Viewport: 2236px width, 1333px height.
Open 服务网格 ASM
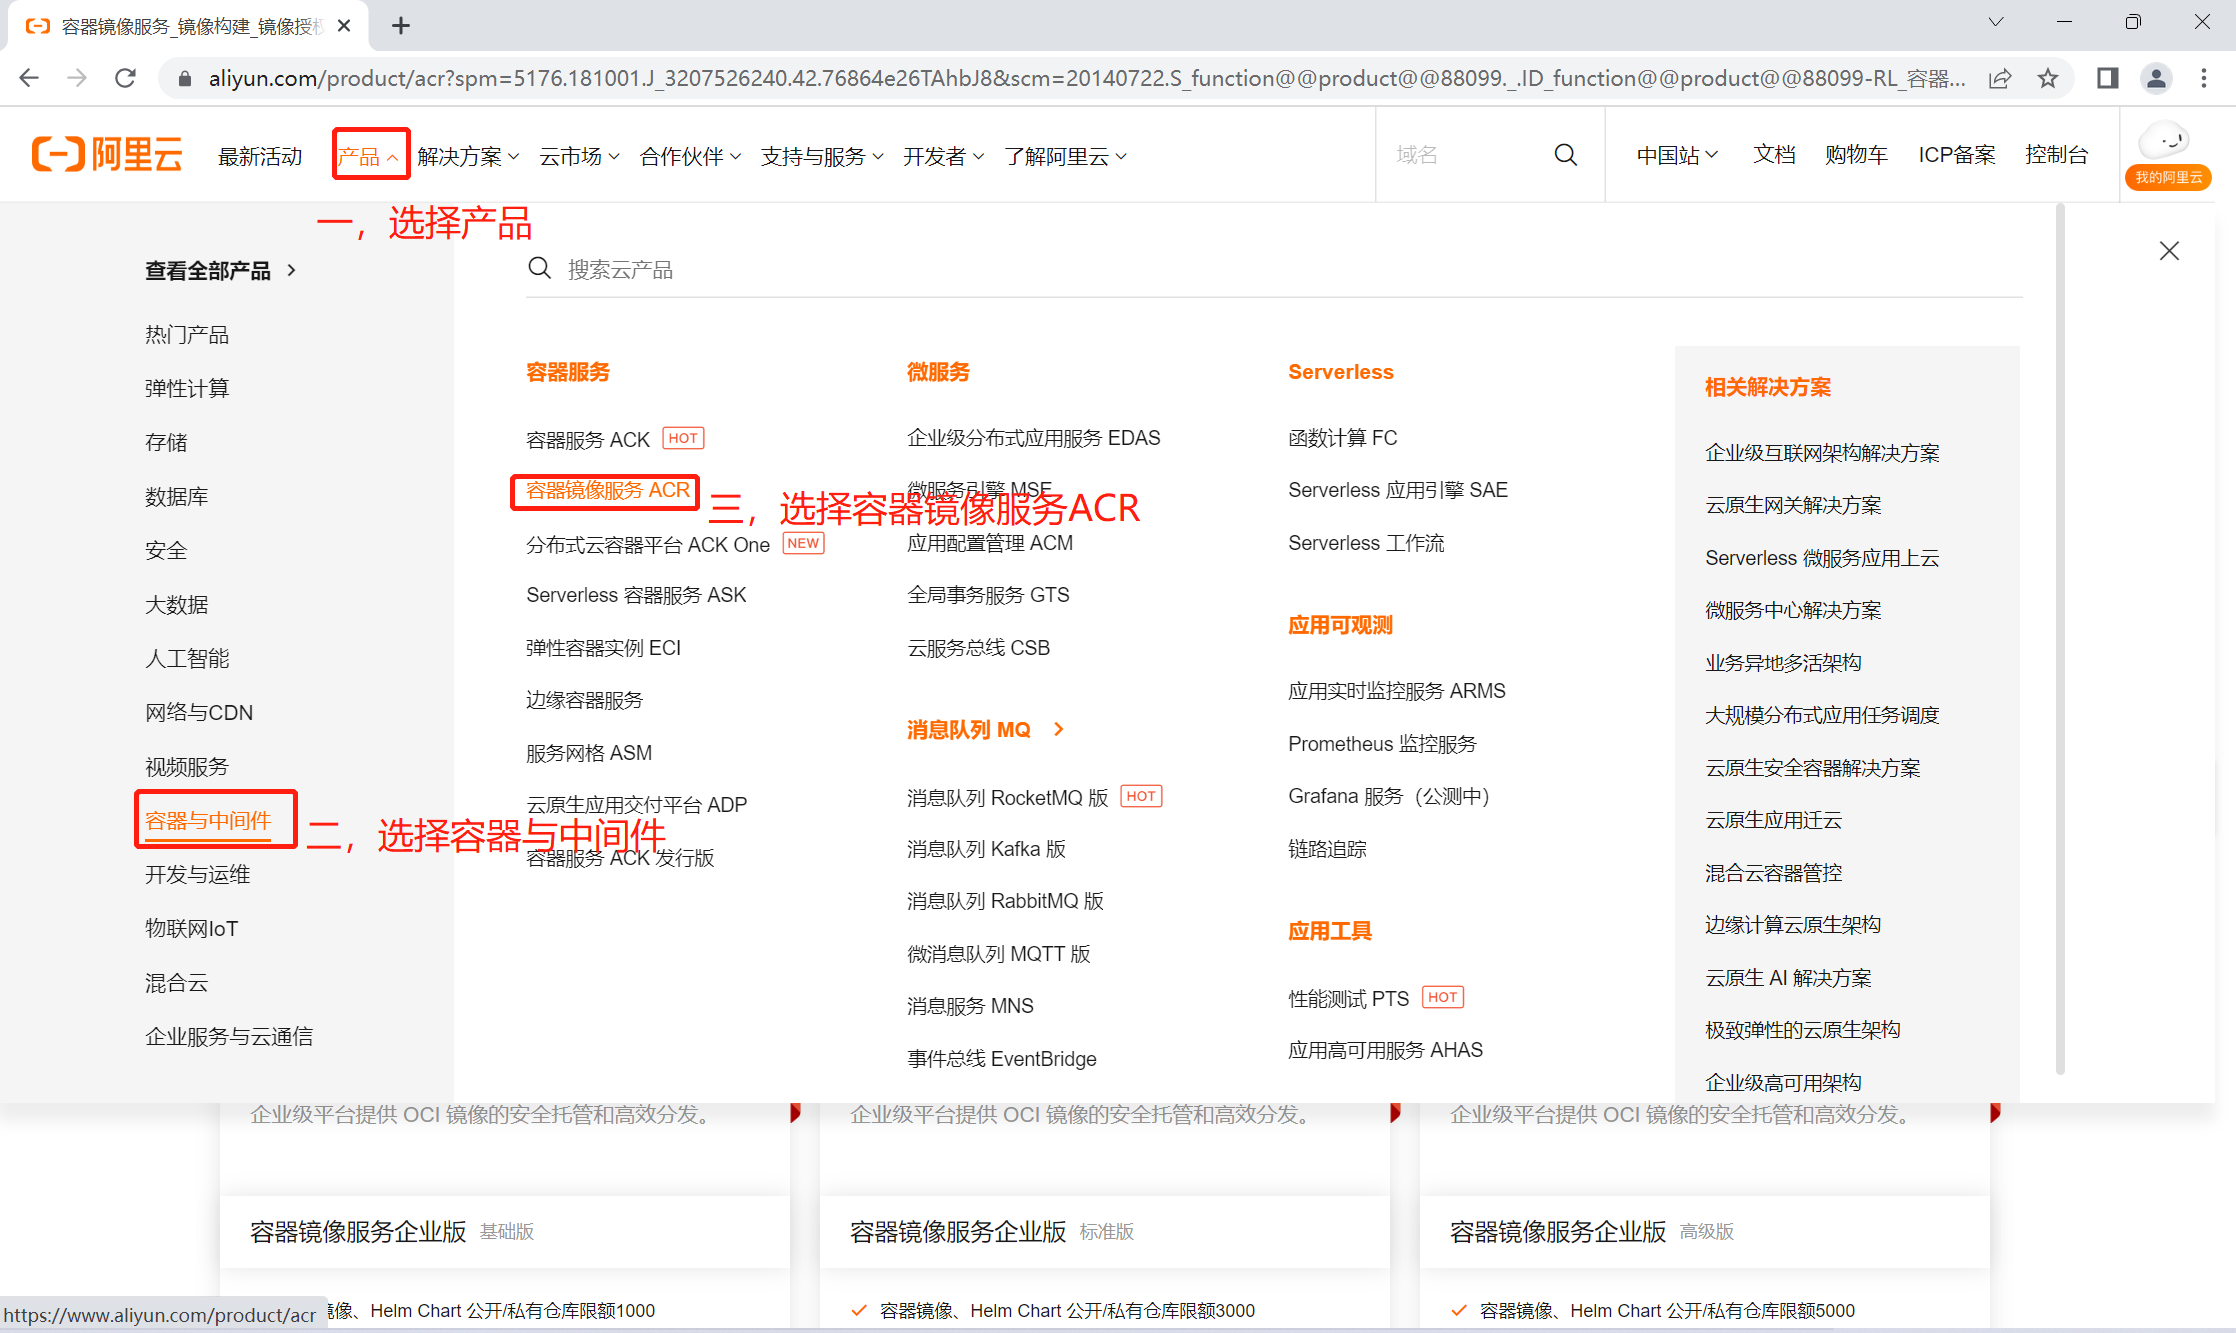[589, 753]
